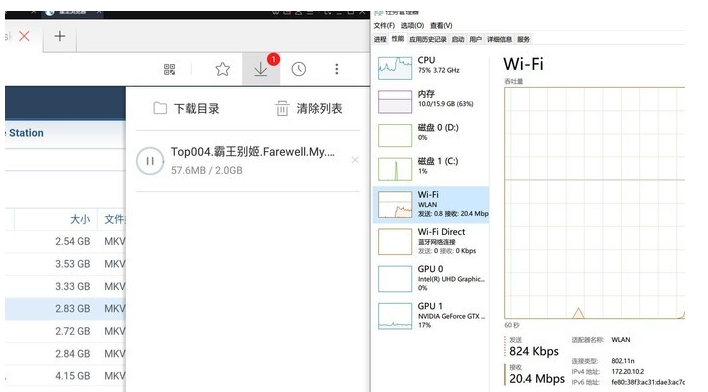Click the Wi-Fi throughput graph

[x=595, y=203]
